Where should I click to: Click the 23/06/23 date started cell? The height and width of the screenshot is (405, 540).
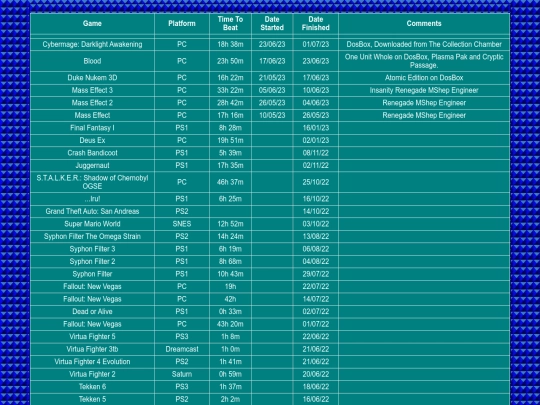272,44
